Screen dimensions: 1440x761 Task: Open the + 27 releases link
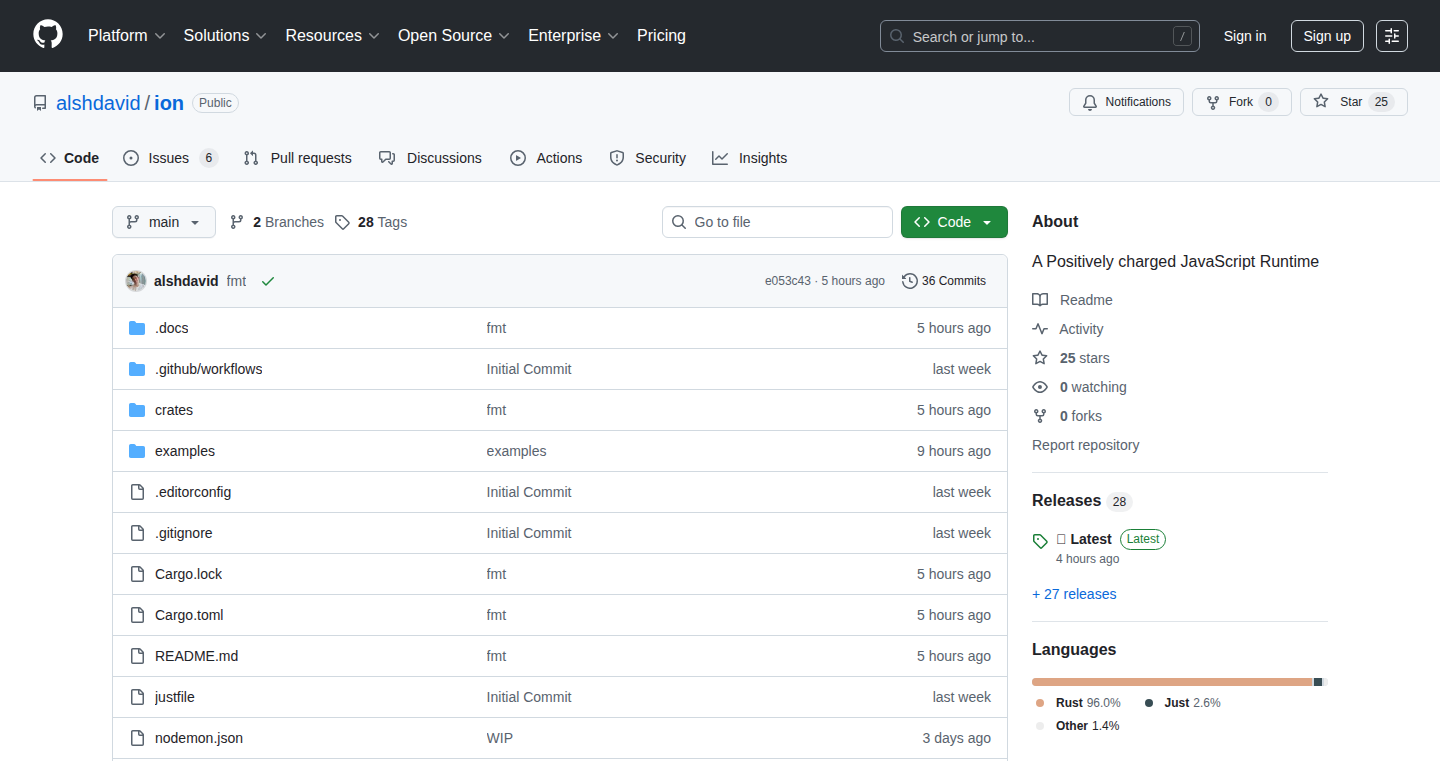[1074, 594]
